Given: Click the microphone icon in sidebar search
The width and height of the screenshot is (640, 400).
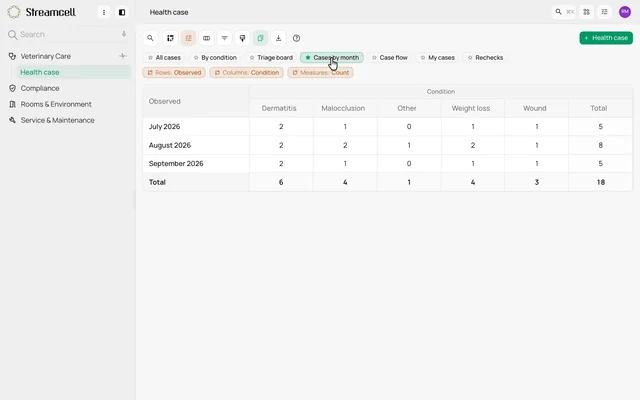Looking at the screenshot, I should [124, 34].
